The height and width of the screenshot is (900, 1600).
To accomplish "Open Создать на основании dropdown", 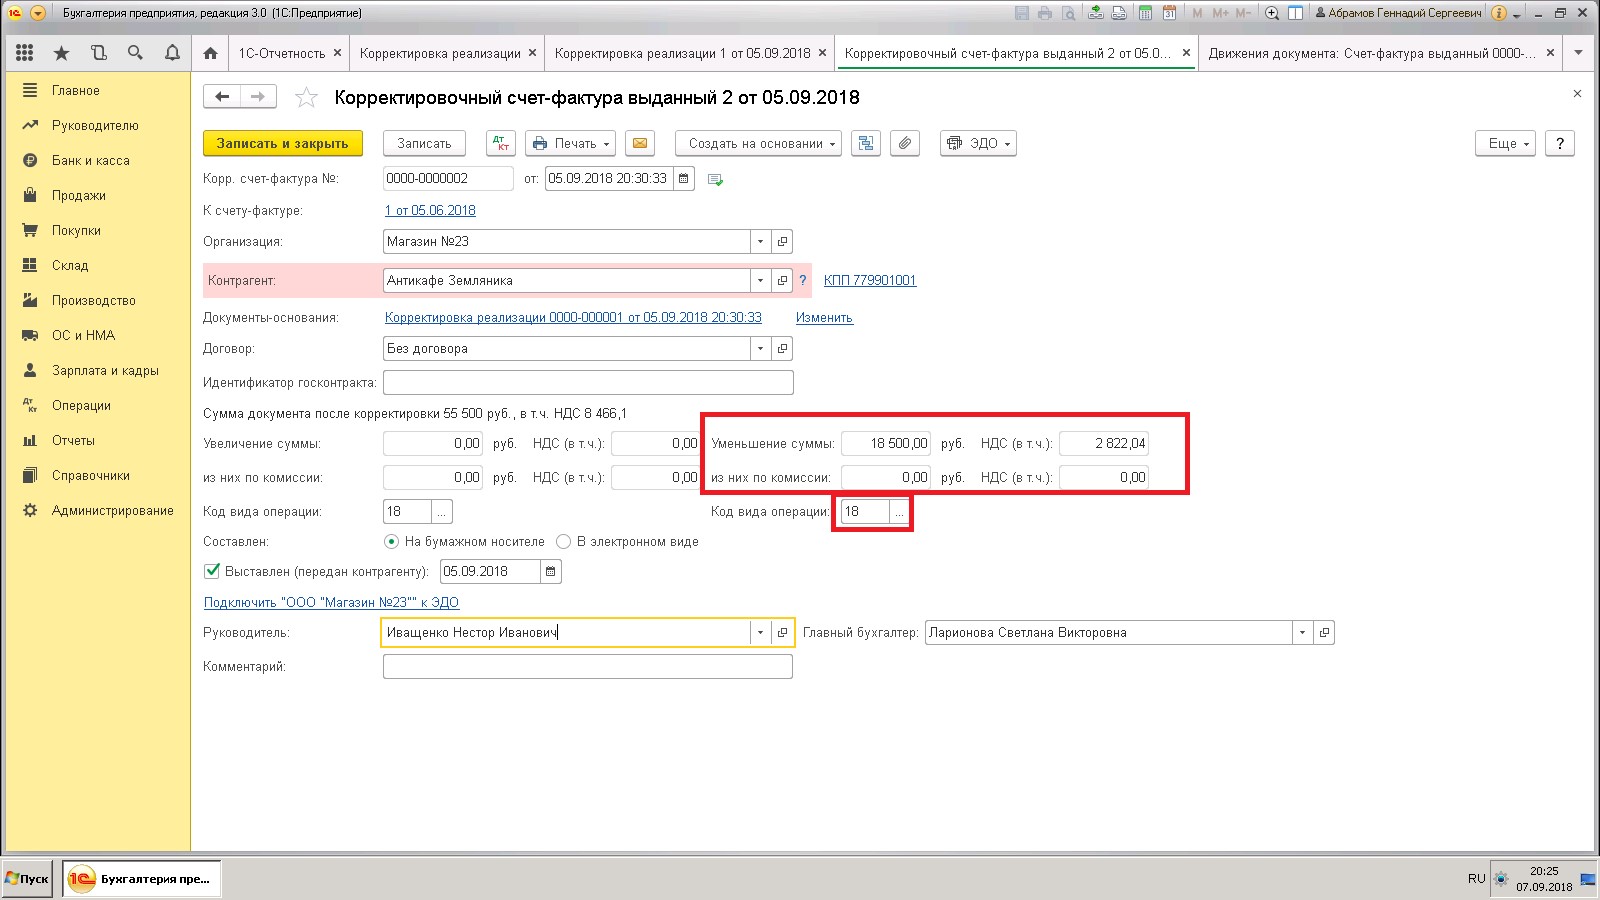I will [758, 143].
